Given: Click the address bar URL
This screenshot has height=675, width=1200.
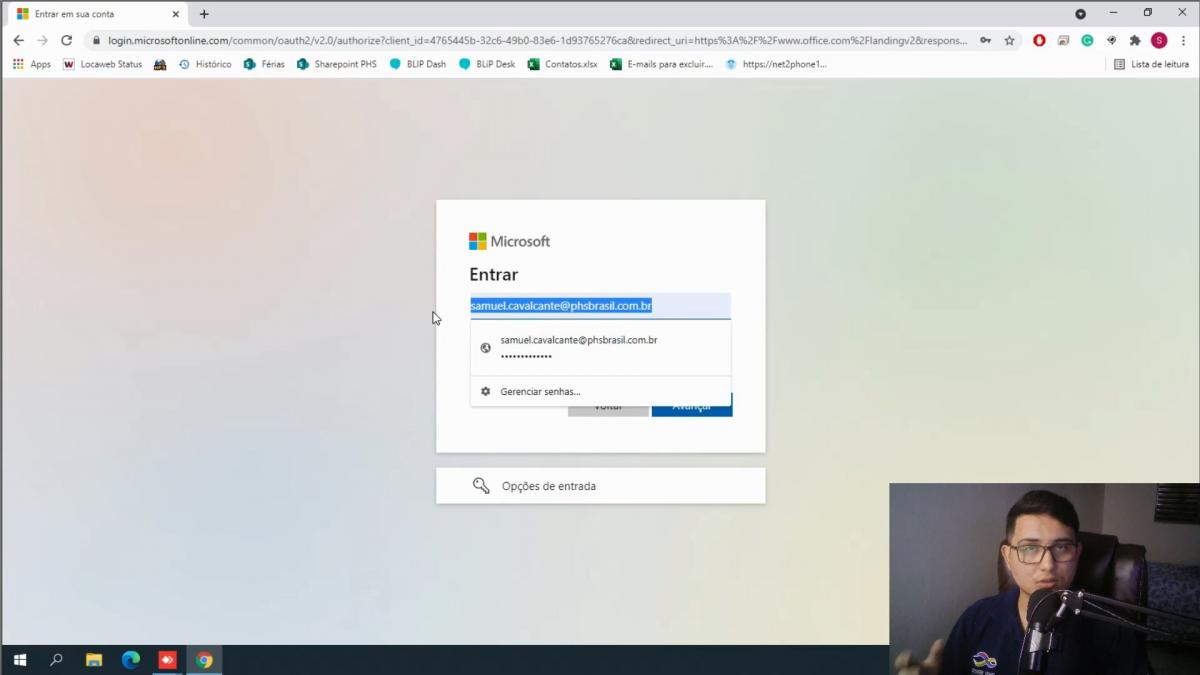Looking at the screenshot, I should 538,41.
